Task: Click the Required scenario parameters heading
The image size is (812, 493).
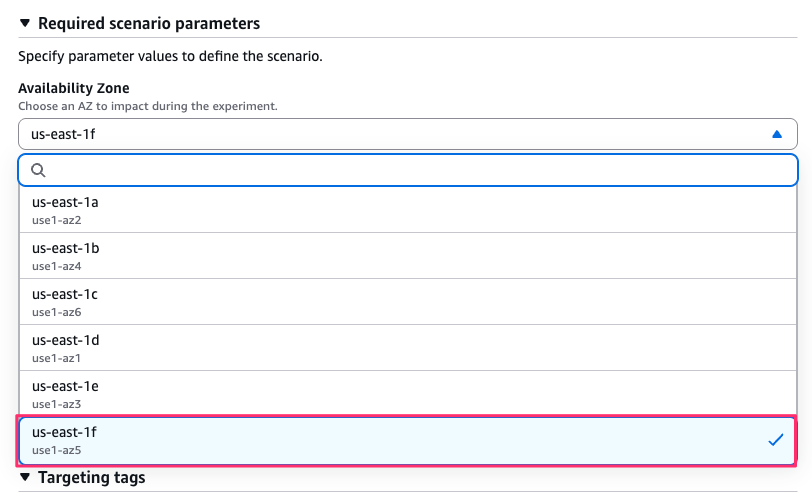Action: (148, 23)
